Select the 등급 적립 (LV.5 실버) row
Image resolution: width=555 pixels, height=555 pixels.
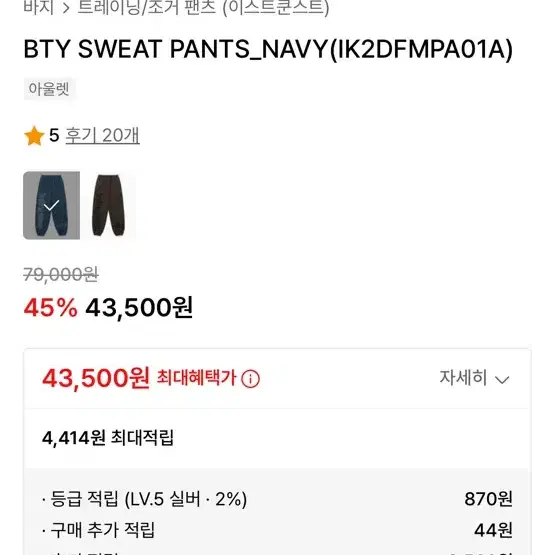[x=277, y=499]
